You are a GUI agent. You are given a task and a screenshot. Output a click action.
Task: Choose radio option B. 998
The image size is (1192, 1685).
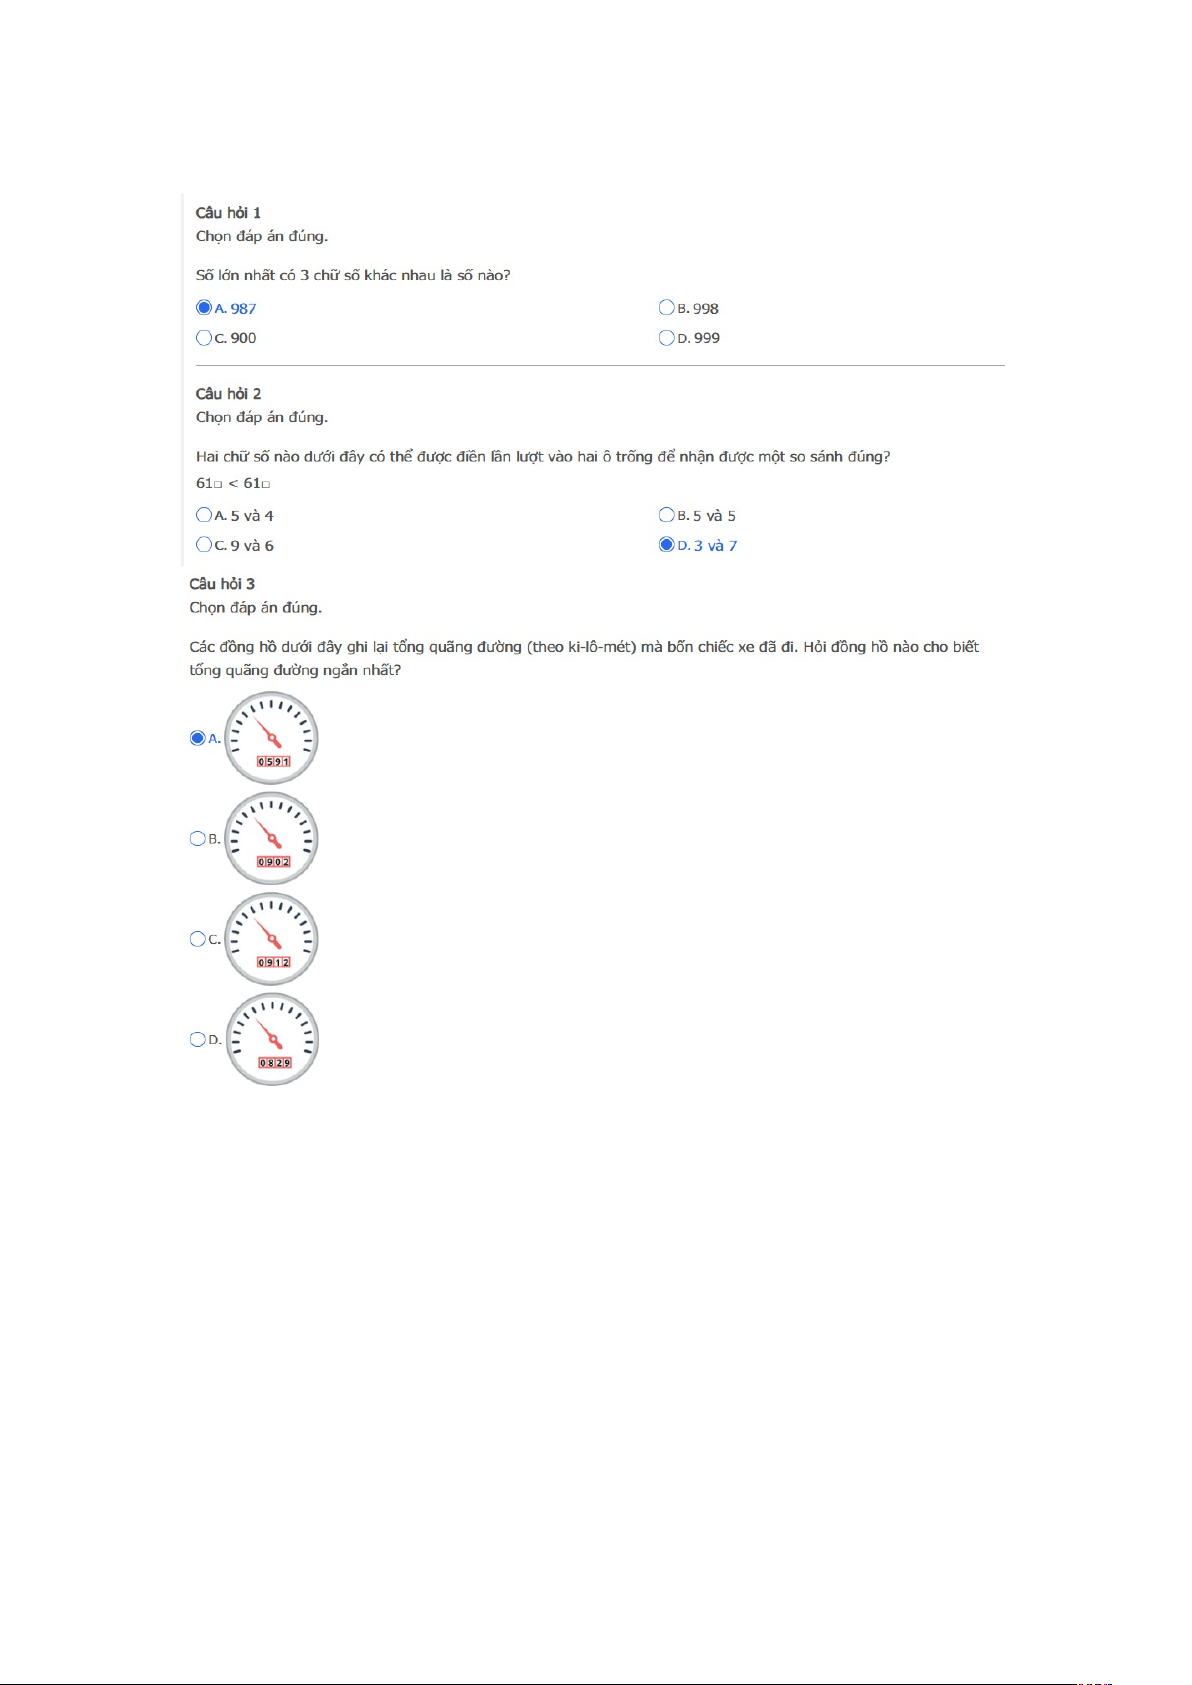[666, 308]
